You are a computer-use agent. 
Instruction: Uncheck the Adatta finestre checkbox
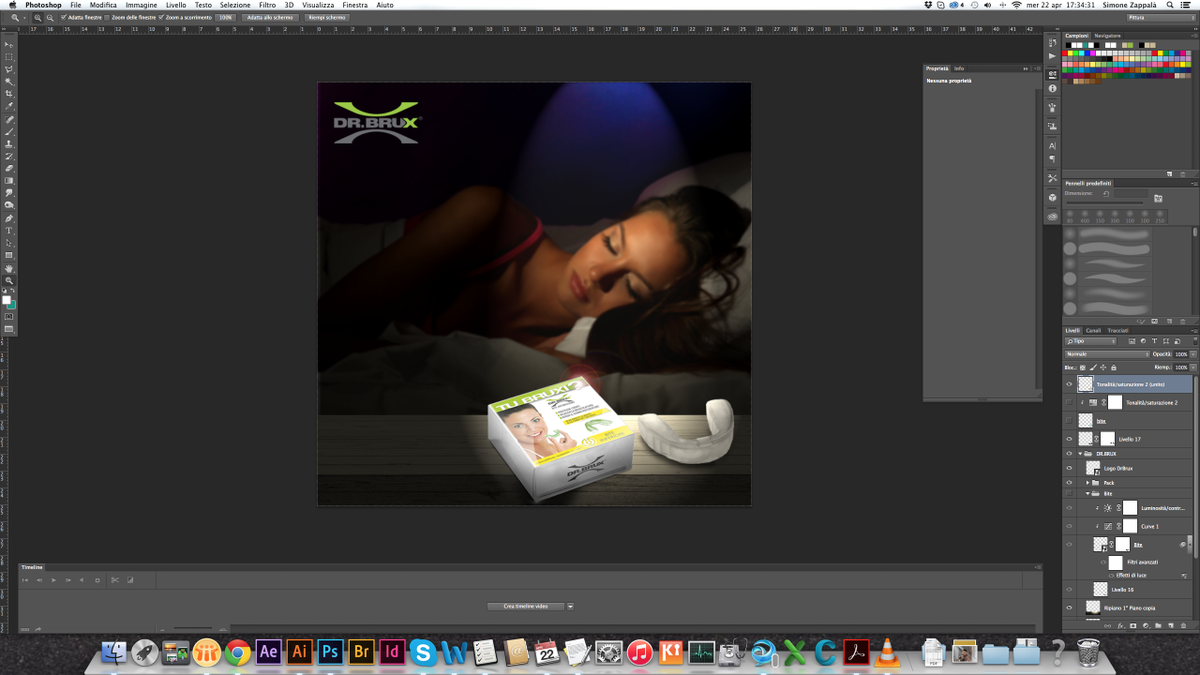pos(64,17)
